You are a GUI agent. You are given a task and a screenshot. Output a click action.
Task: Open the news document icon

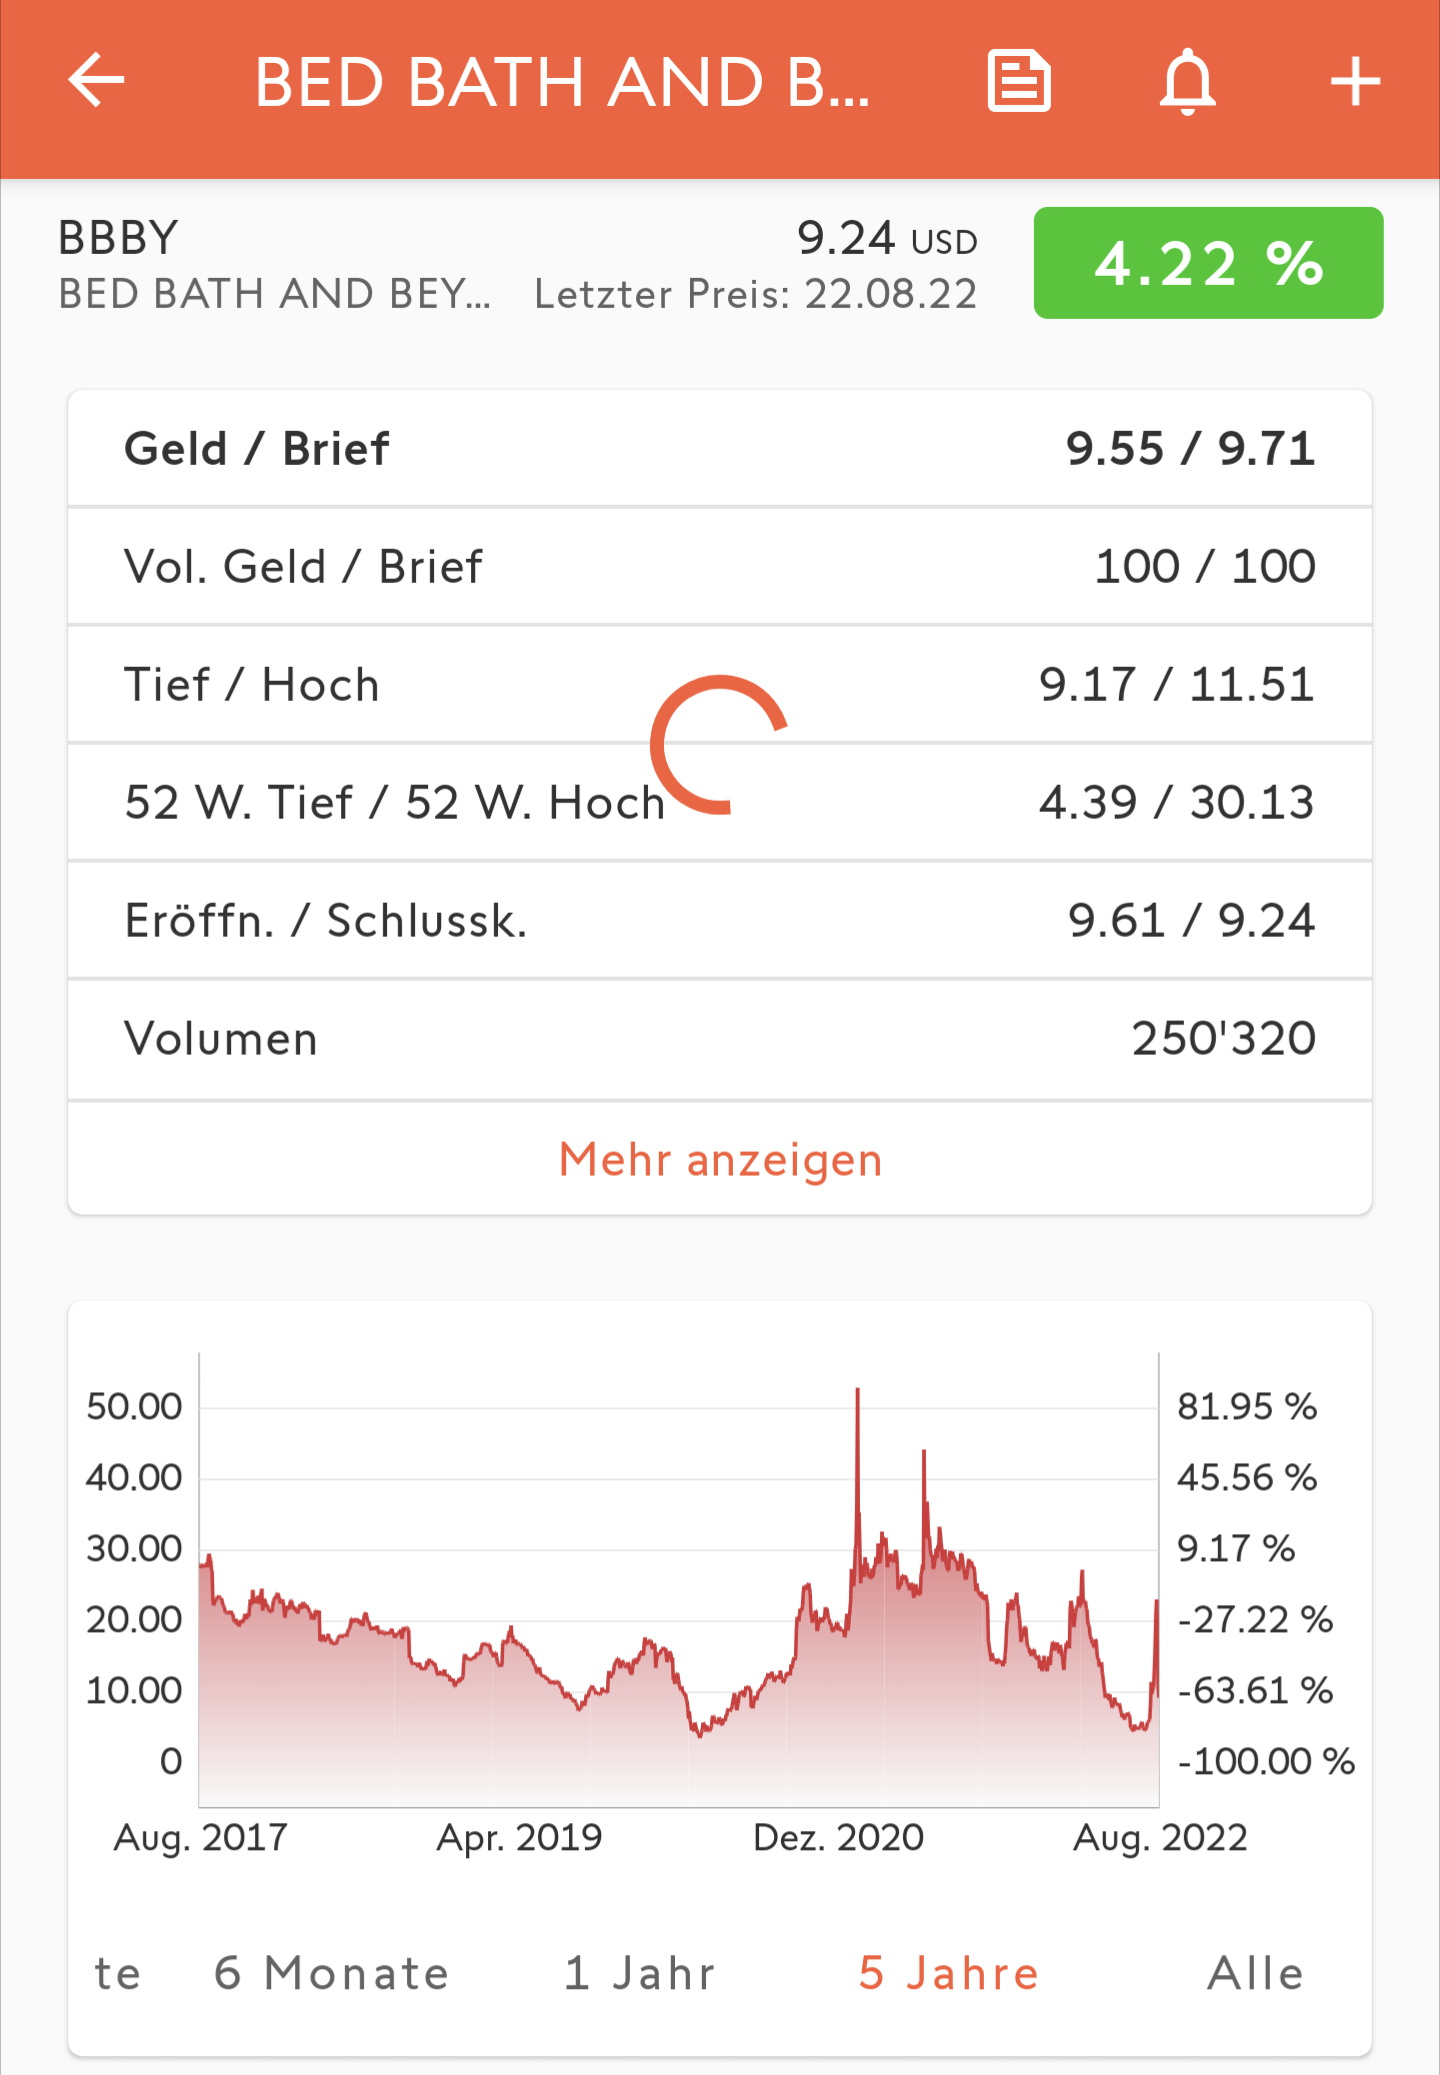1019,81
